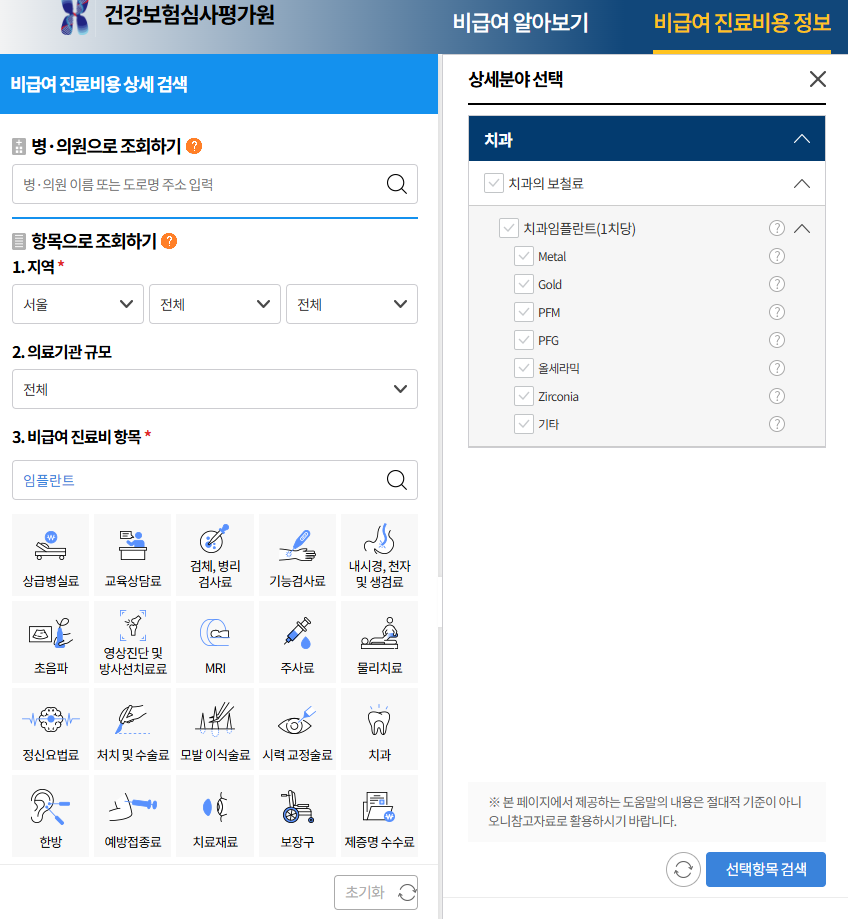This screenshot has height=919, width=848.
Task: Click the hospital name search input field
Action: pos(200,184)
